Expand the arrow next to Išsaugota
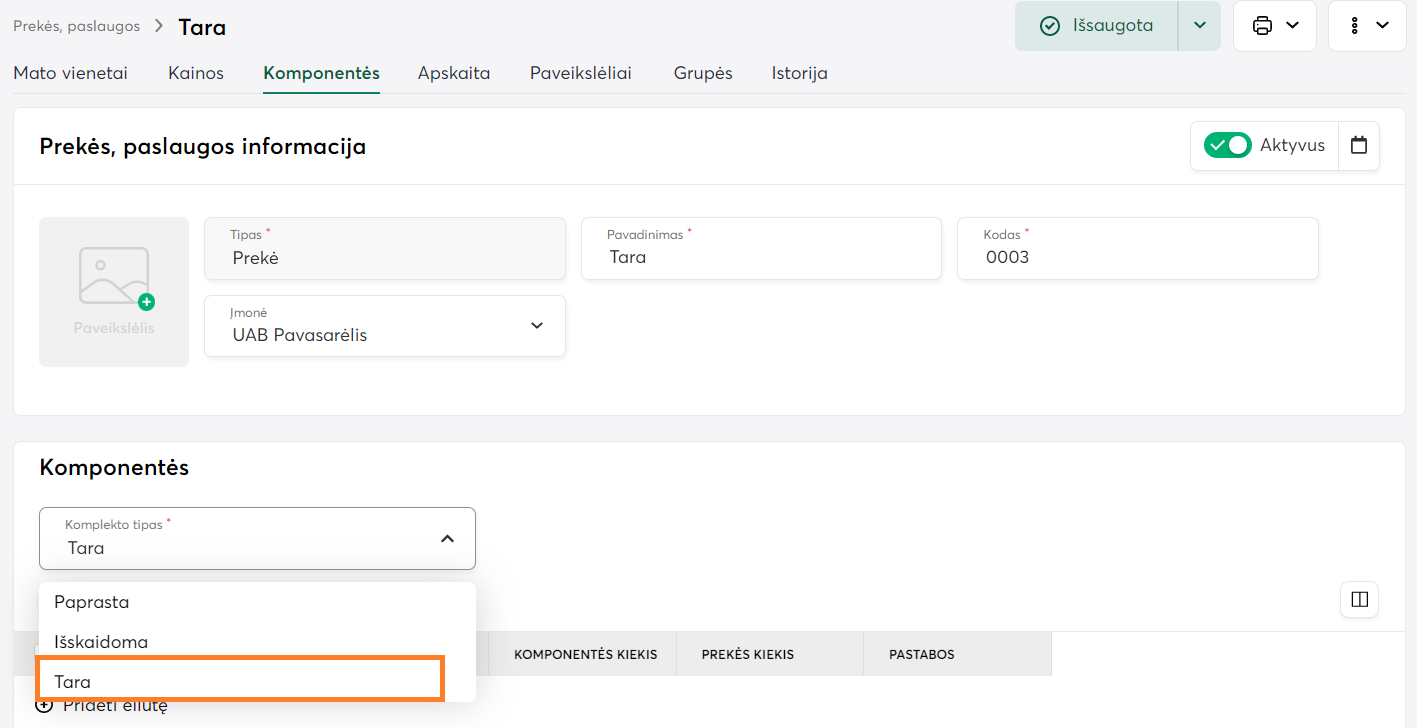 coord(1199,26)
